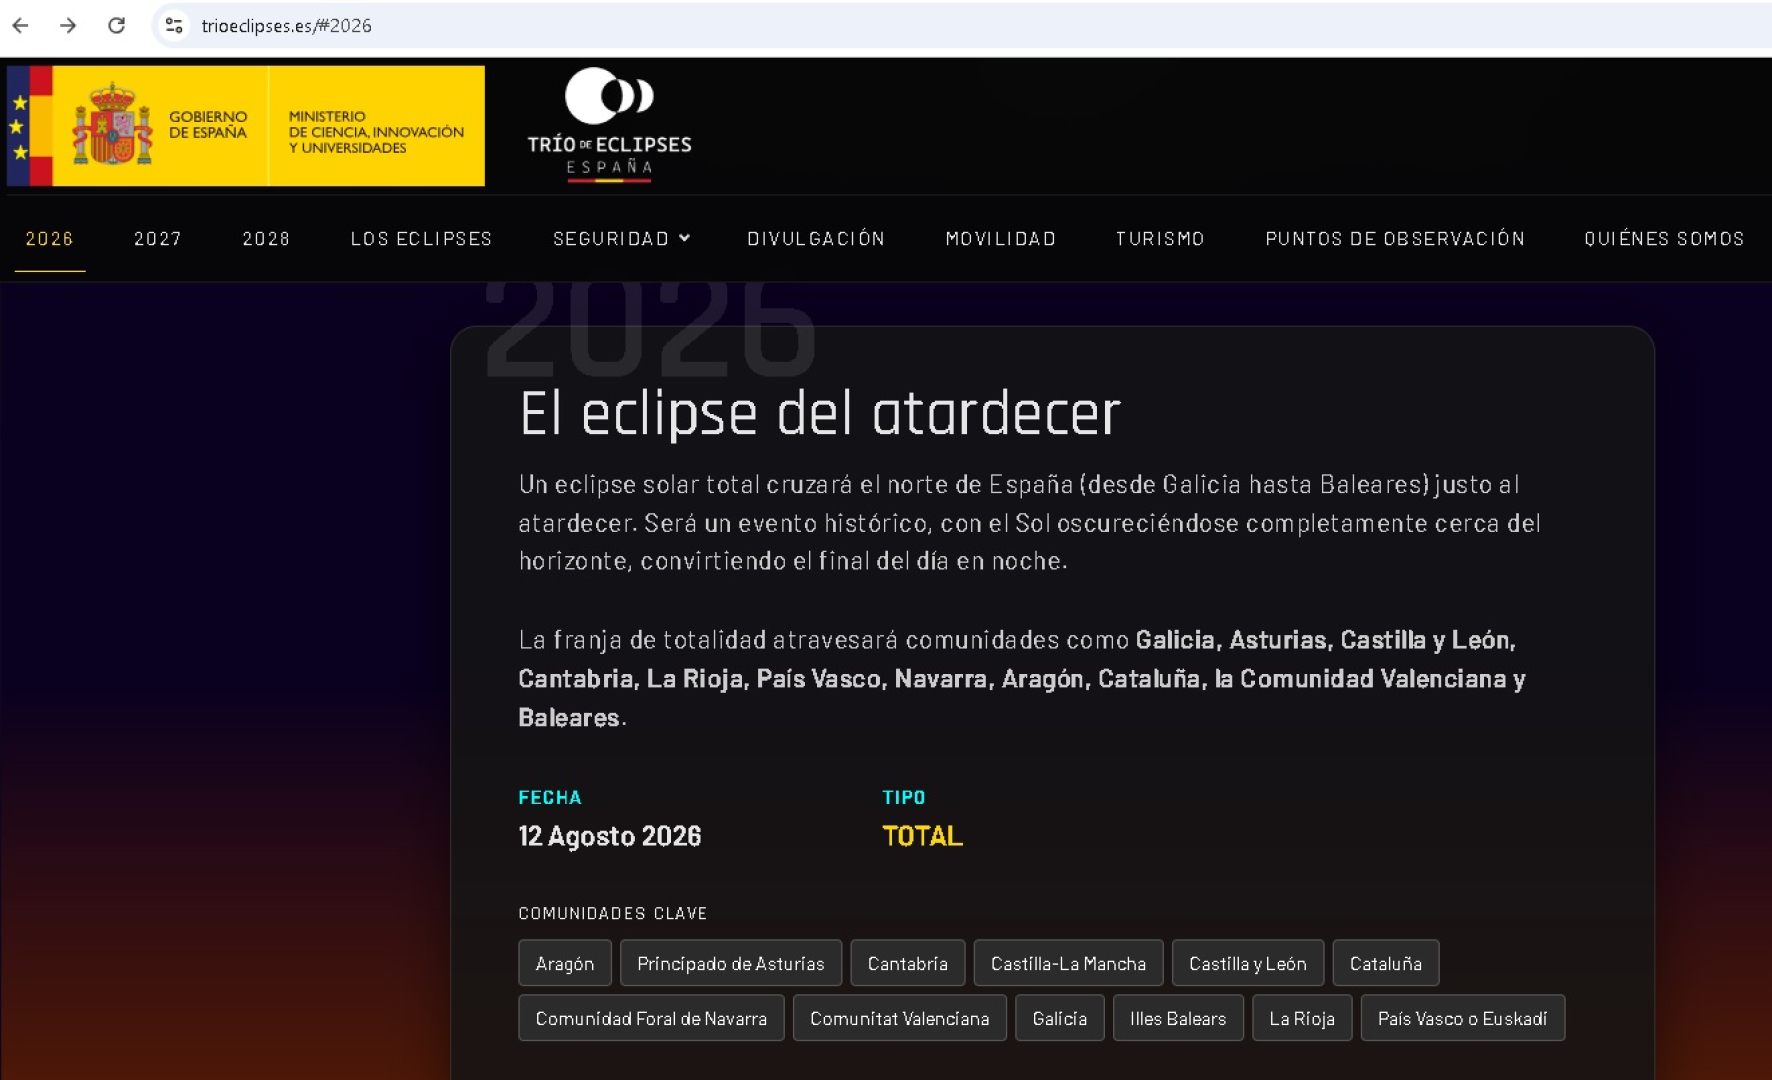Open Puntos de Observación page

1395,239
